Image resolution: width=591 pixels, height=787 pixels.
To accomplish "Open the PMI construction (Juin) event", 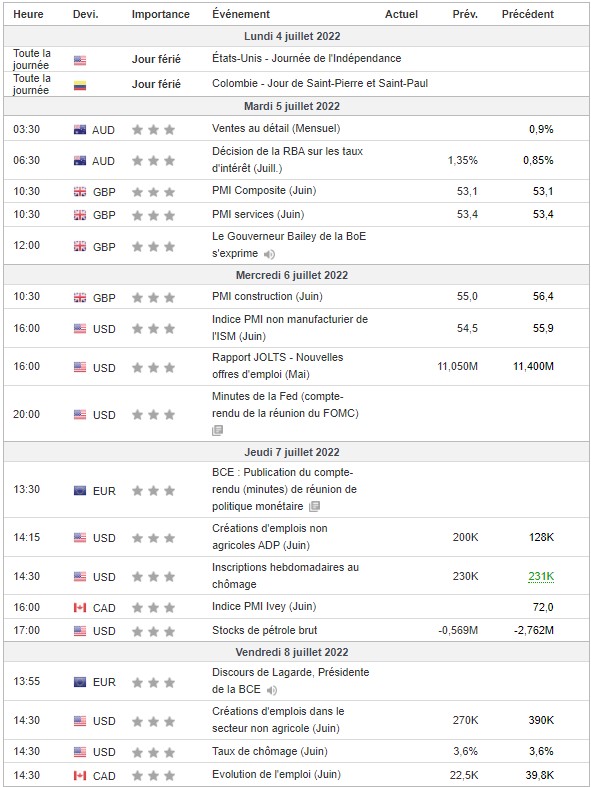I will click(267, 297).
